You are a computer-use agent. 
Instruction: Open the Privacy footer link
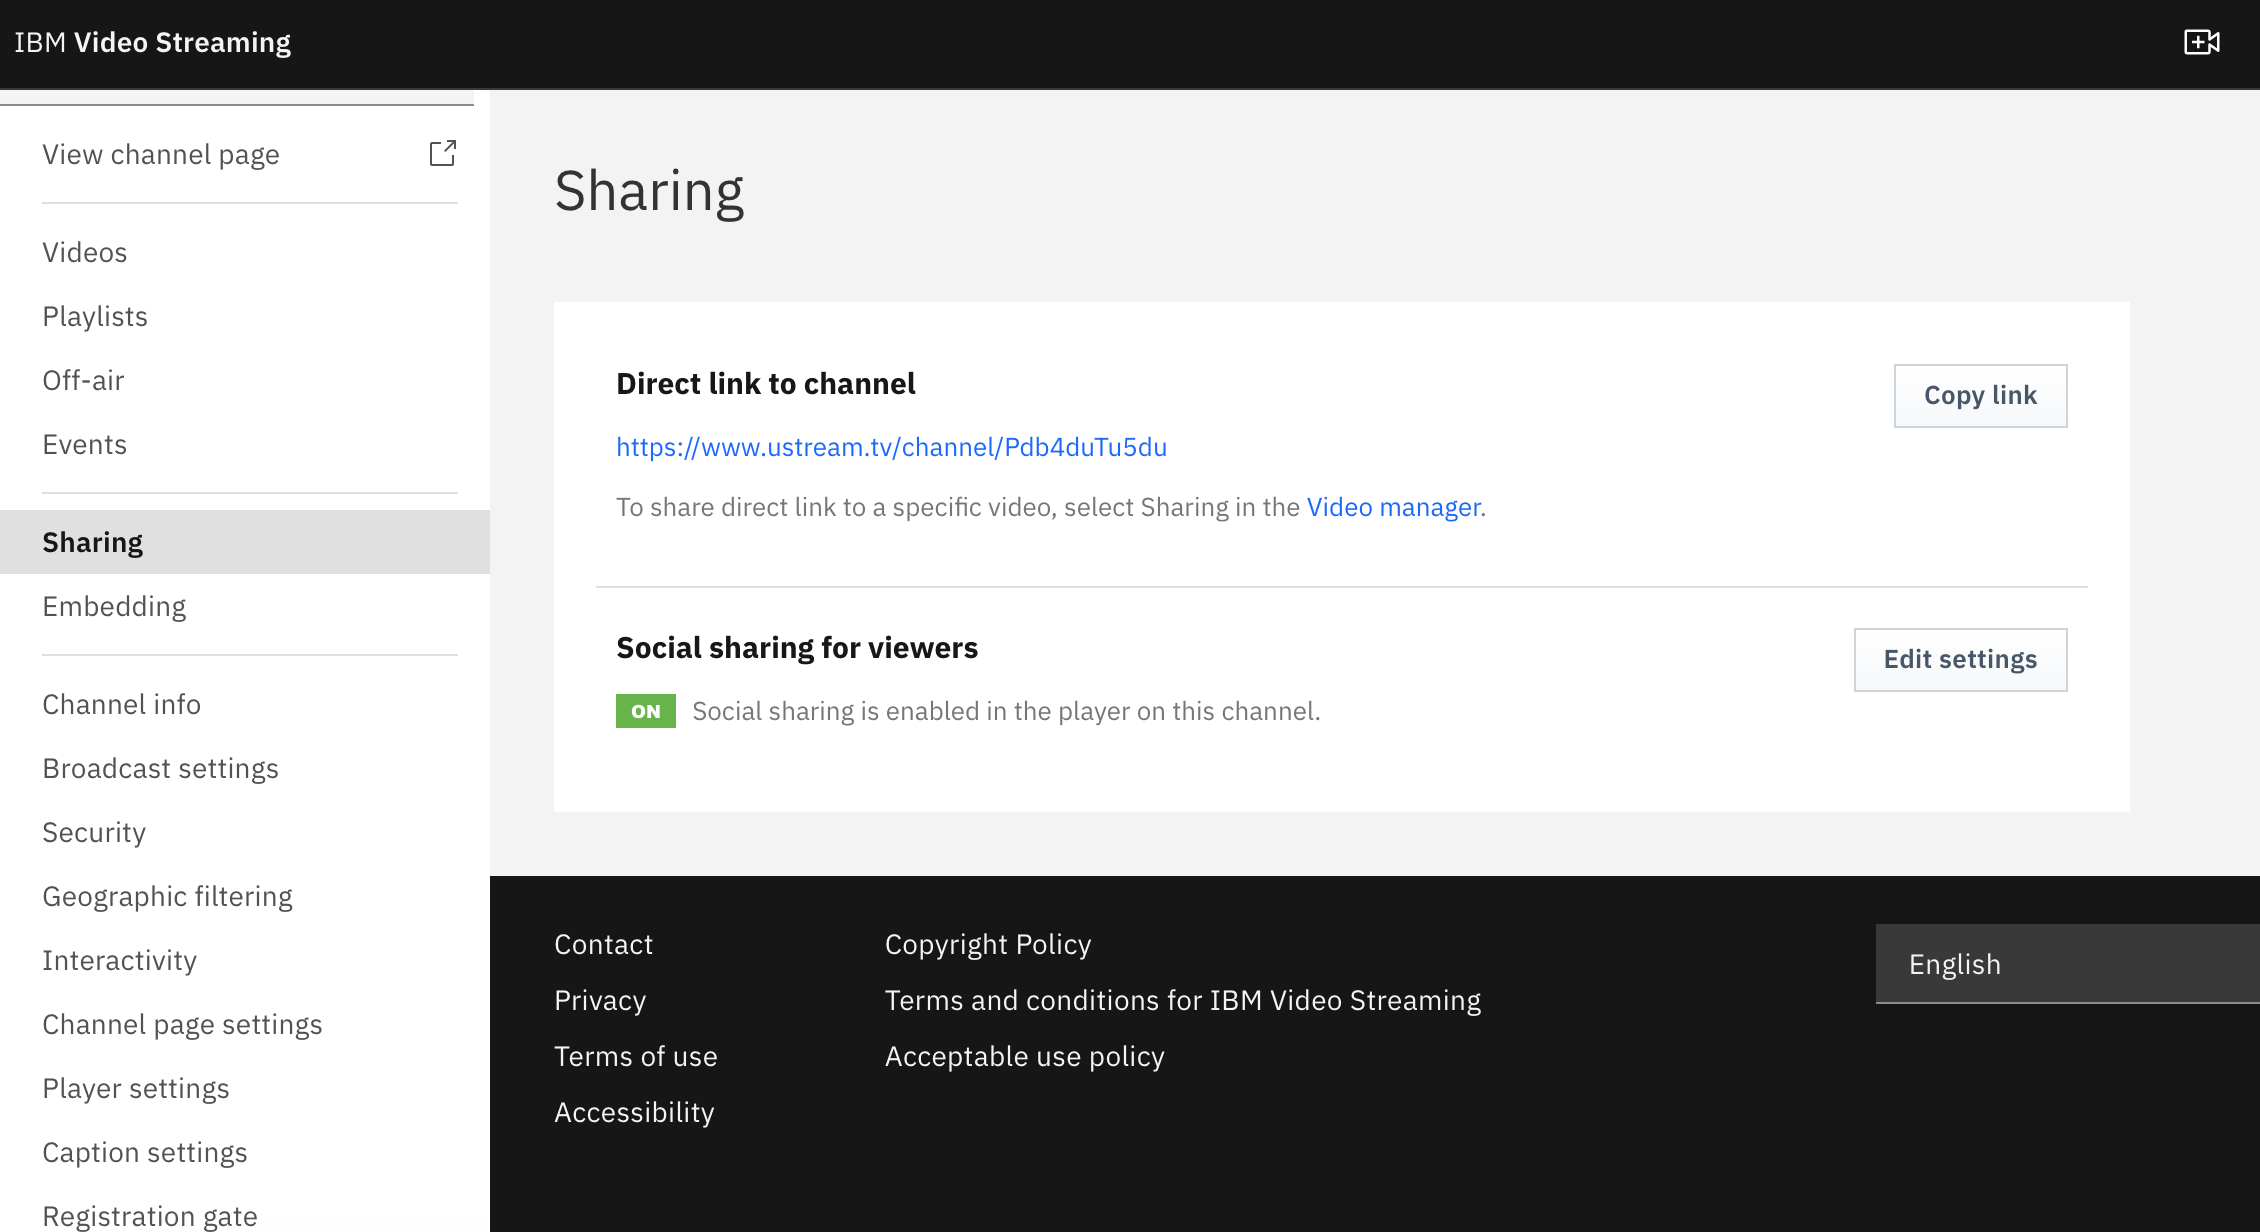pos(600,1000)
